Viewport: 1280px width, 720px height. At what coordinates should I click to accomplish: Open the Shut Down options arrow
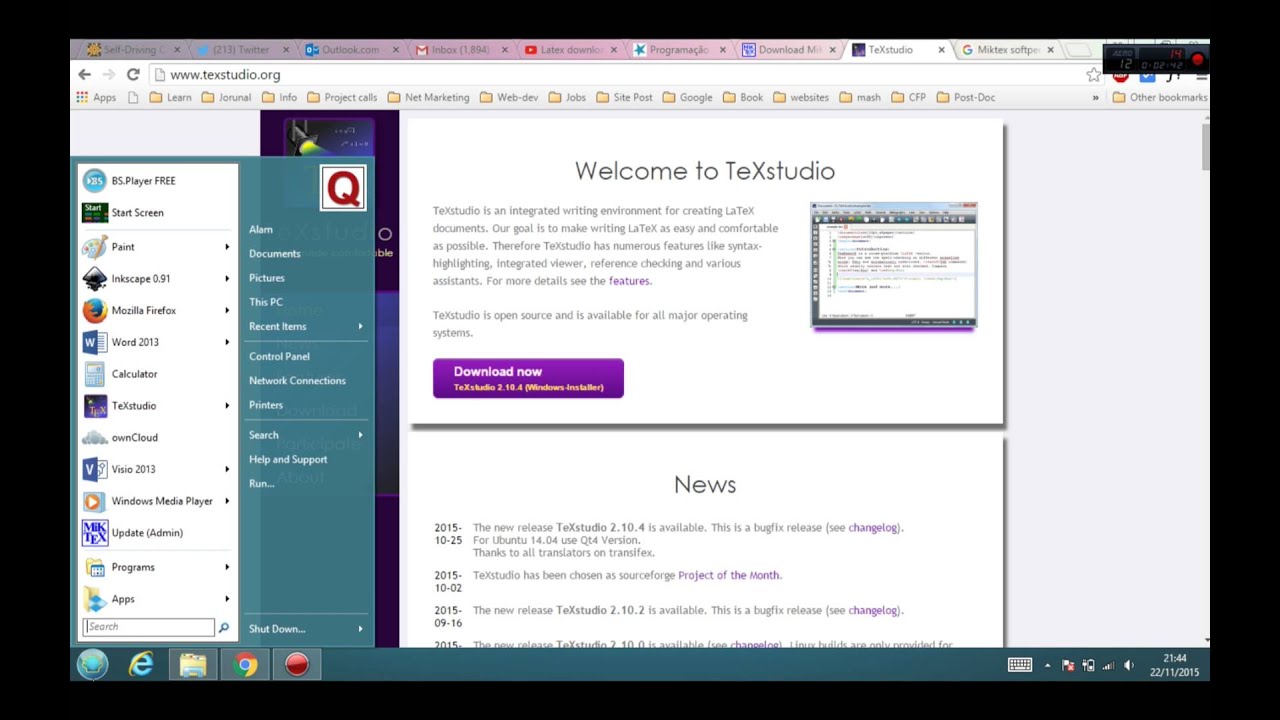(x=360, y=629)
